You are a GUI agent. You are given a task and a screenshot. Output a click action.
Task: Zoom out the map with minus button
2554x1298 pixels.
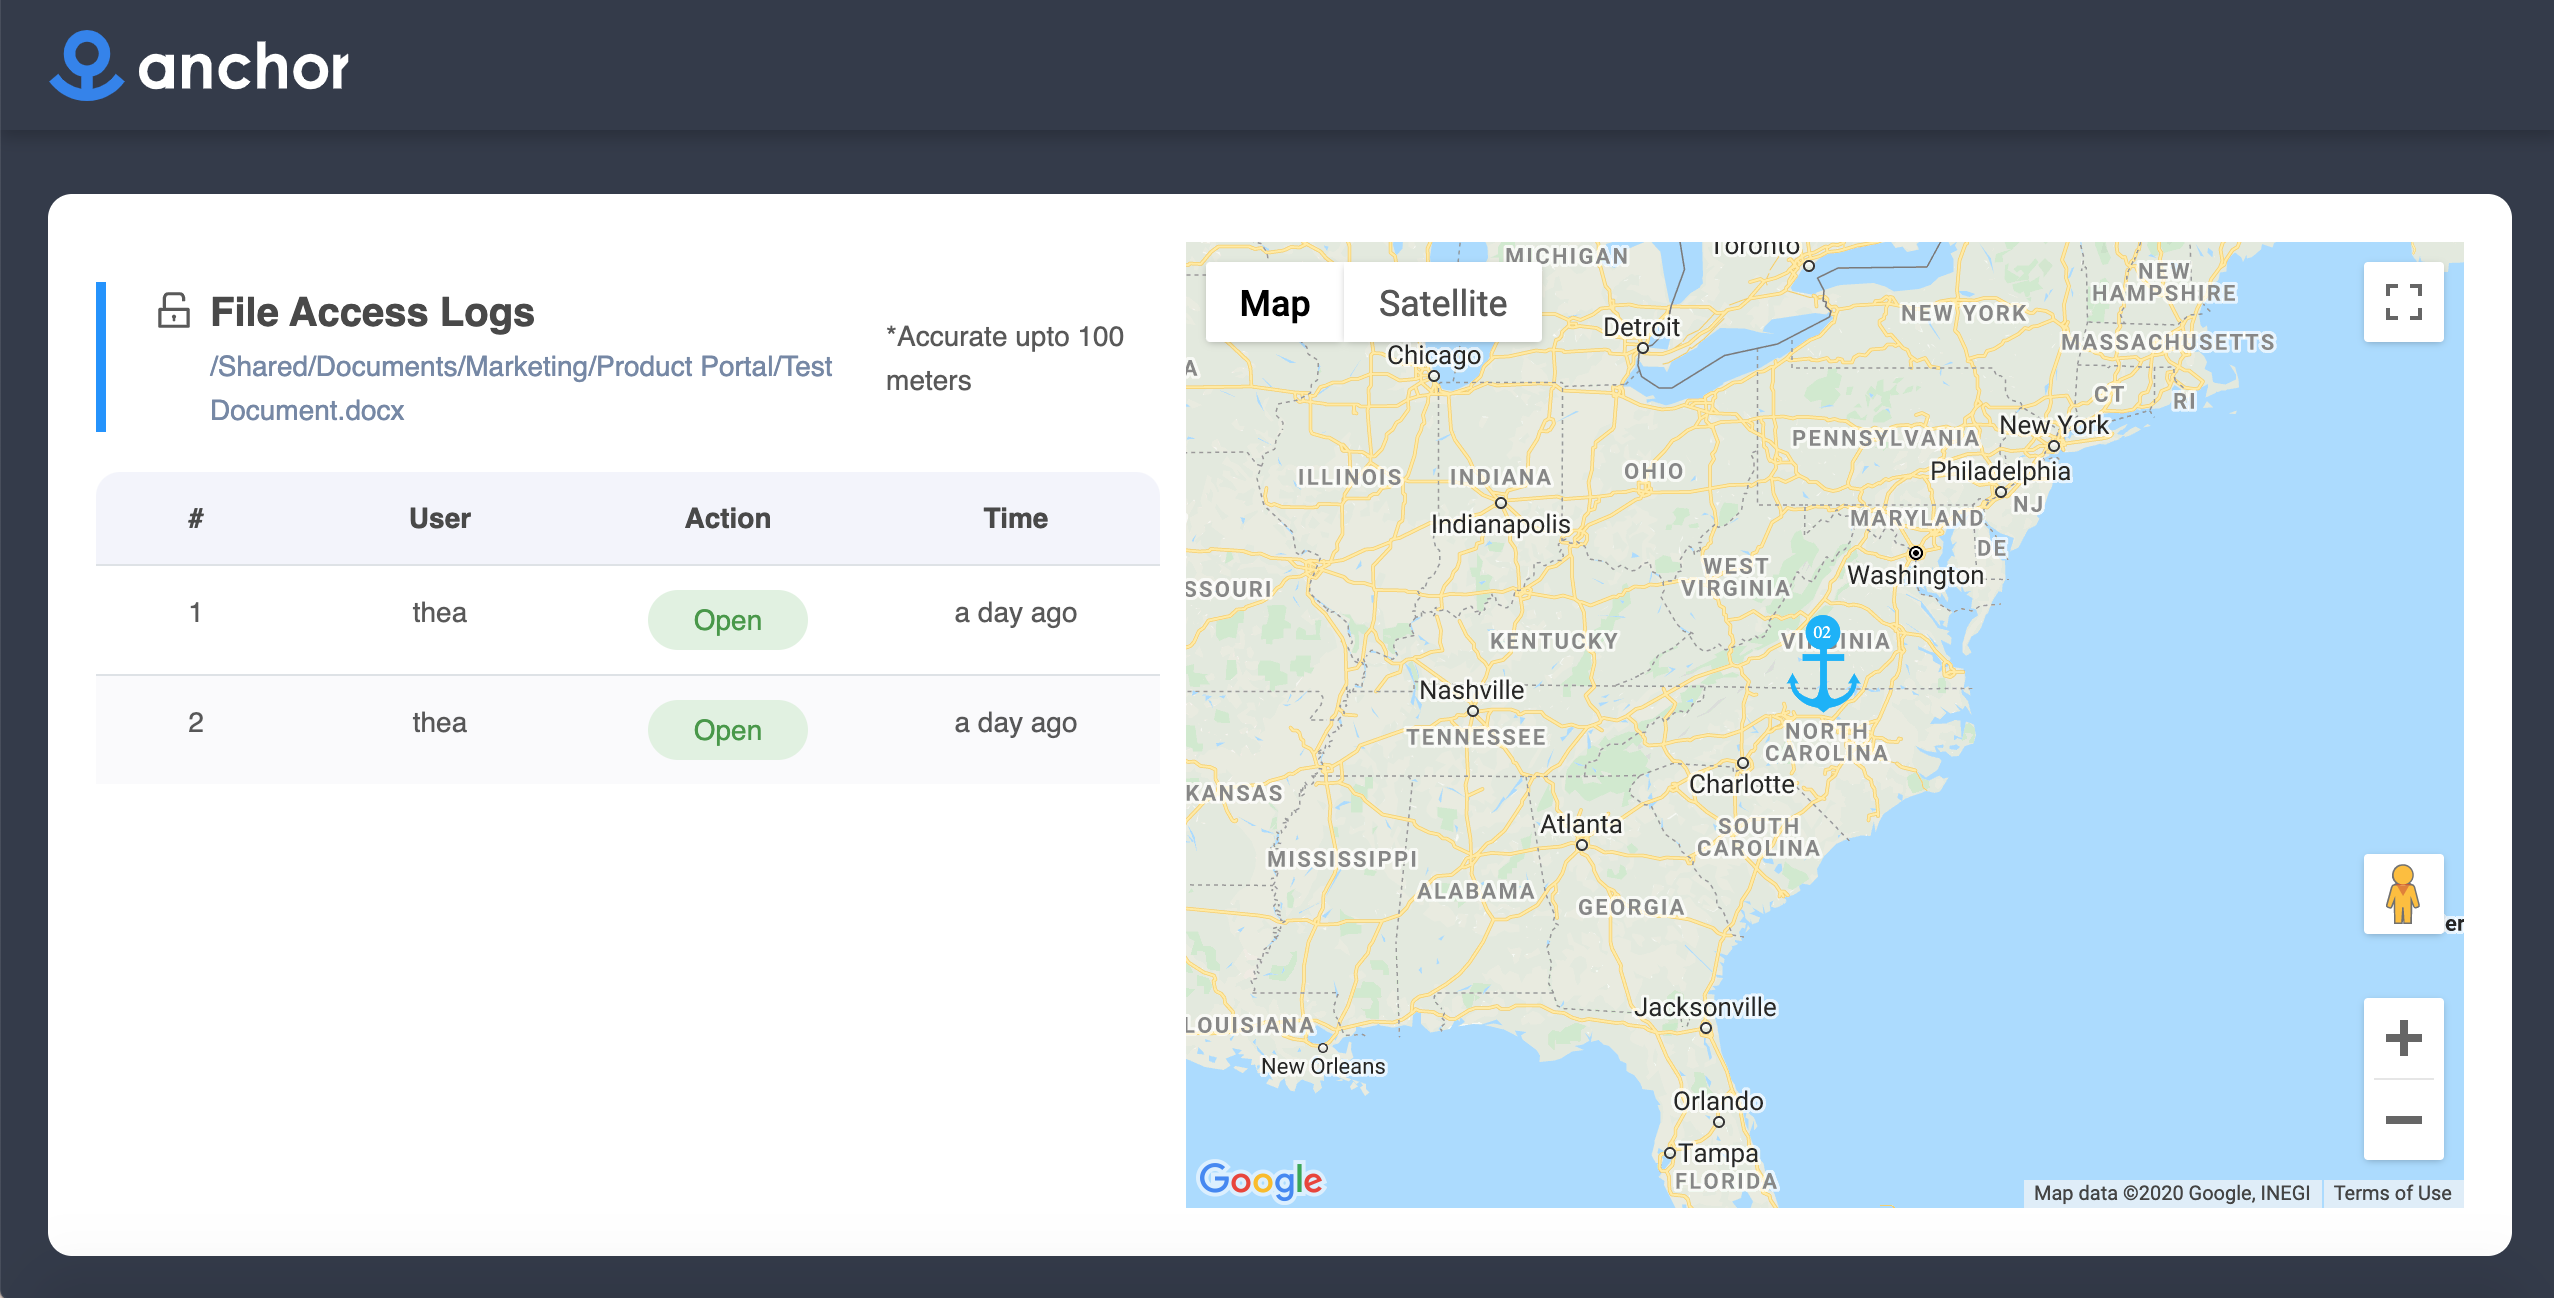[2403, 1120]
